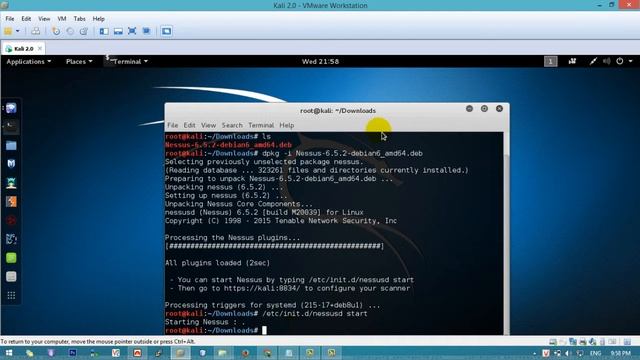This screenshot has height=360, width=640.
Task: Open the terminal window's Search menu
Action: 232,125
